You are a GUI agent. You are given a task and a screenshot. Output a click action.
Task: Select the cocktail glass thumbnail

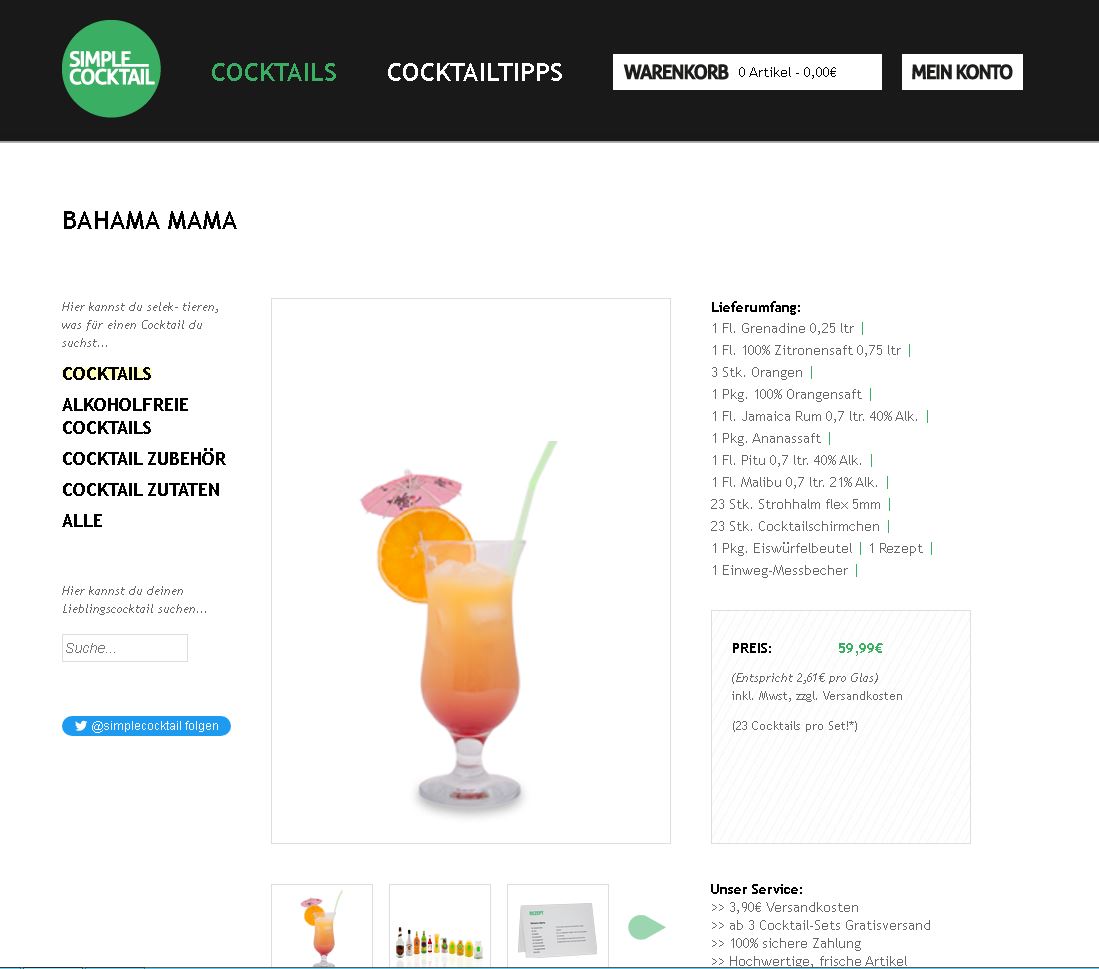coord(322,926)
